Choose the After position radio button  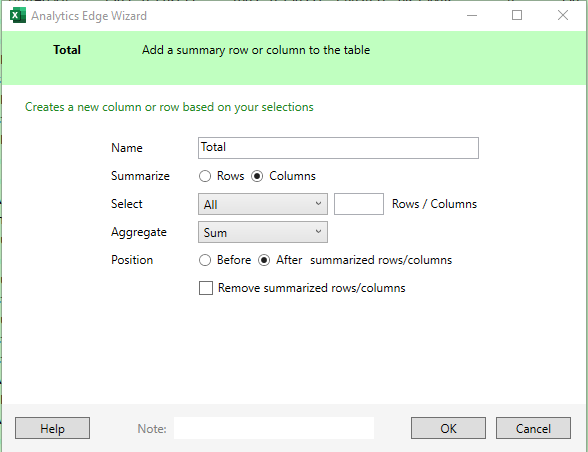(264, 260)
